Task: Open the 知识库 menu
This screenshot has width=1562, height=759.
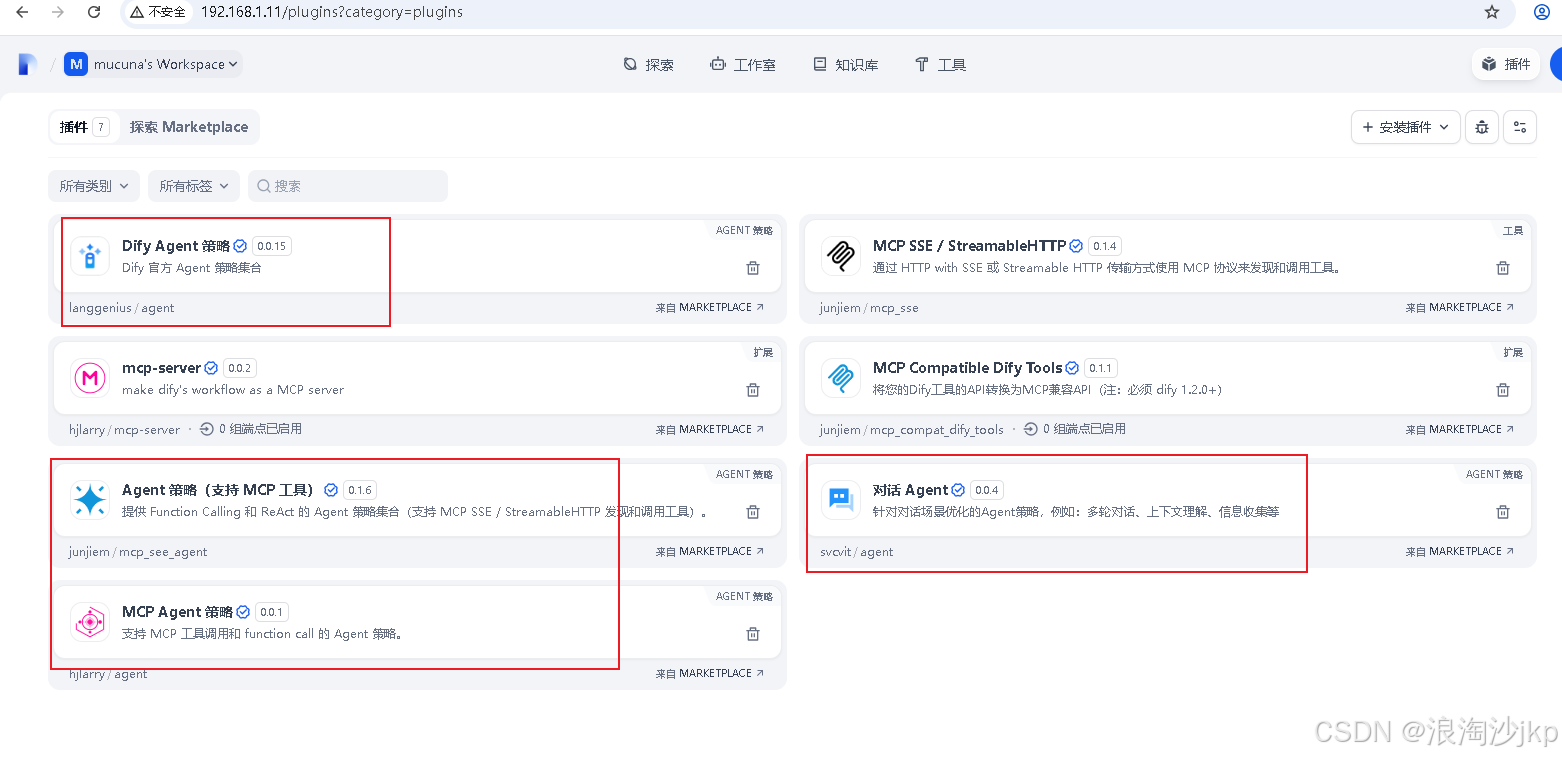Action: pos(845,64)
